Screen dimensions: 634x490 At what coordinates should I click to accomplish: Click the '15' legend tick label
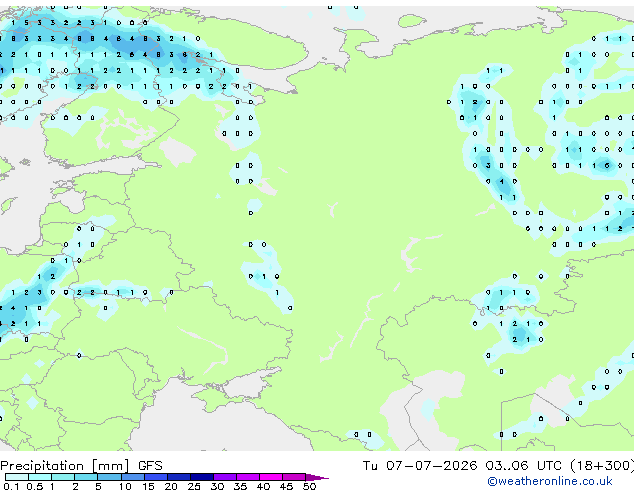pyautogui.click(x=148, y=486)
